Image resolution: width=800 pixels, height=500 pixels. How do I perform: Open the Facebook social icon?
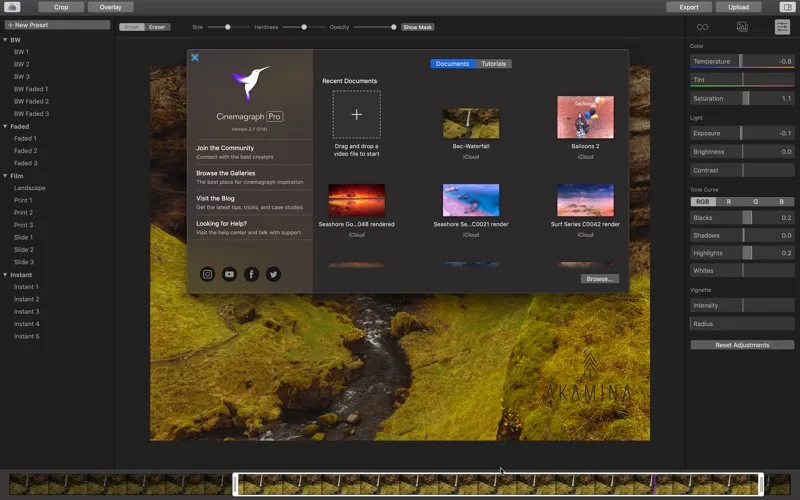251,274
